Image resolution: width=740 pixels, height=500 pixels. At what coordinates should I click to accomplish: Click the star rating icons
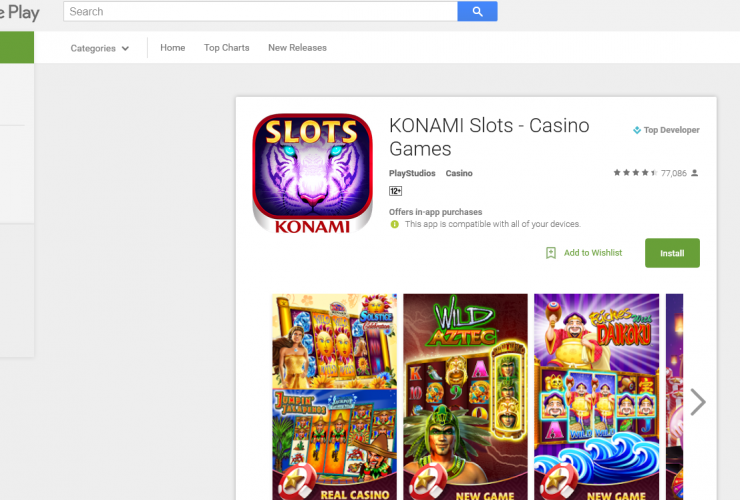[635, 173]
